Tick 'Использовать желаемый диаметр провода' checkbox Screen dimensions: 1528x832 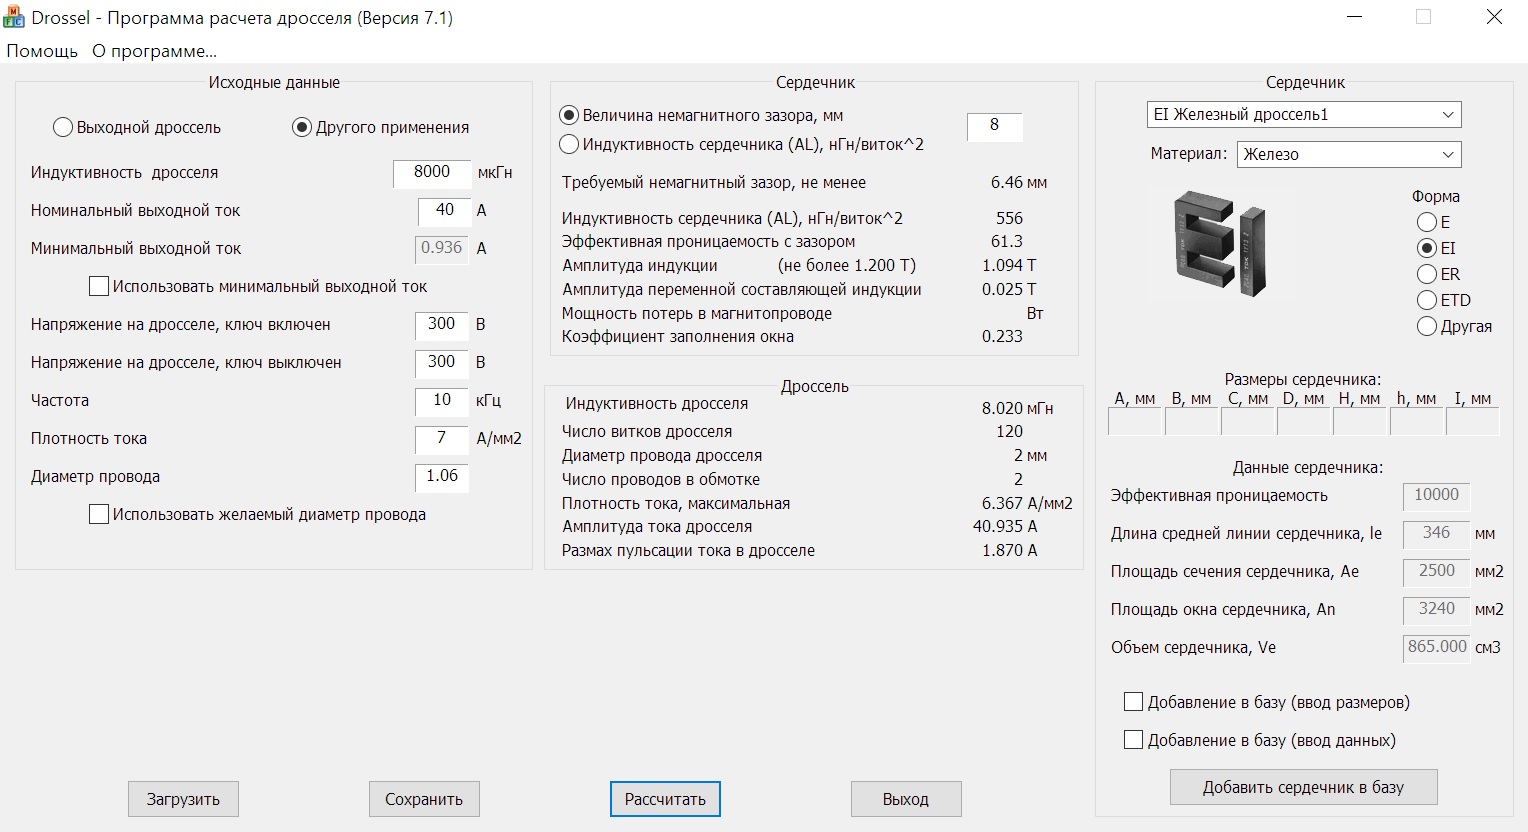(99, 515)
